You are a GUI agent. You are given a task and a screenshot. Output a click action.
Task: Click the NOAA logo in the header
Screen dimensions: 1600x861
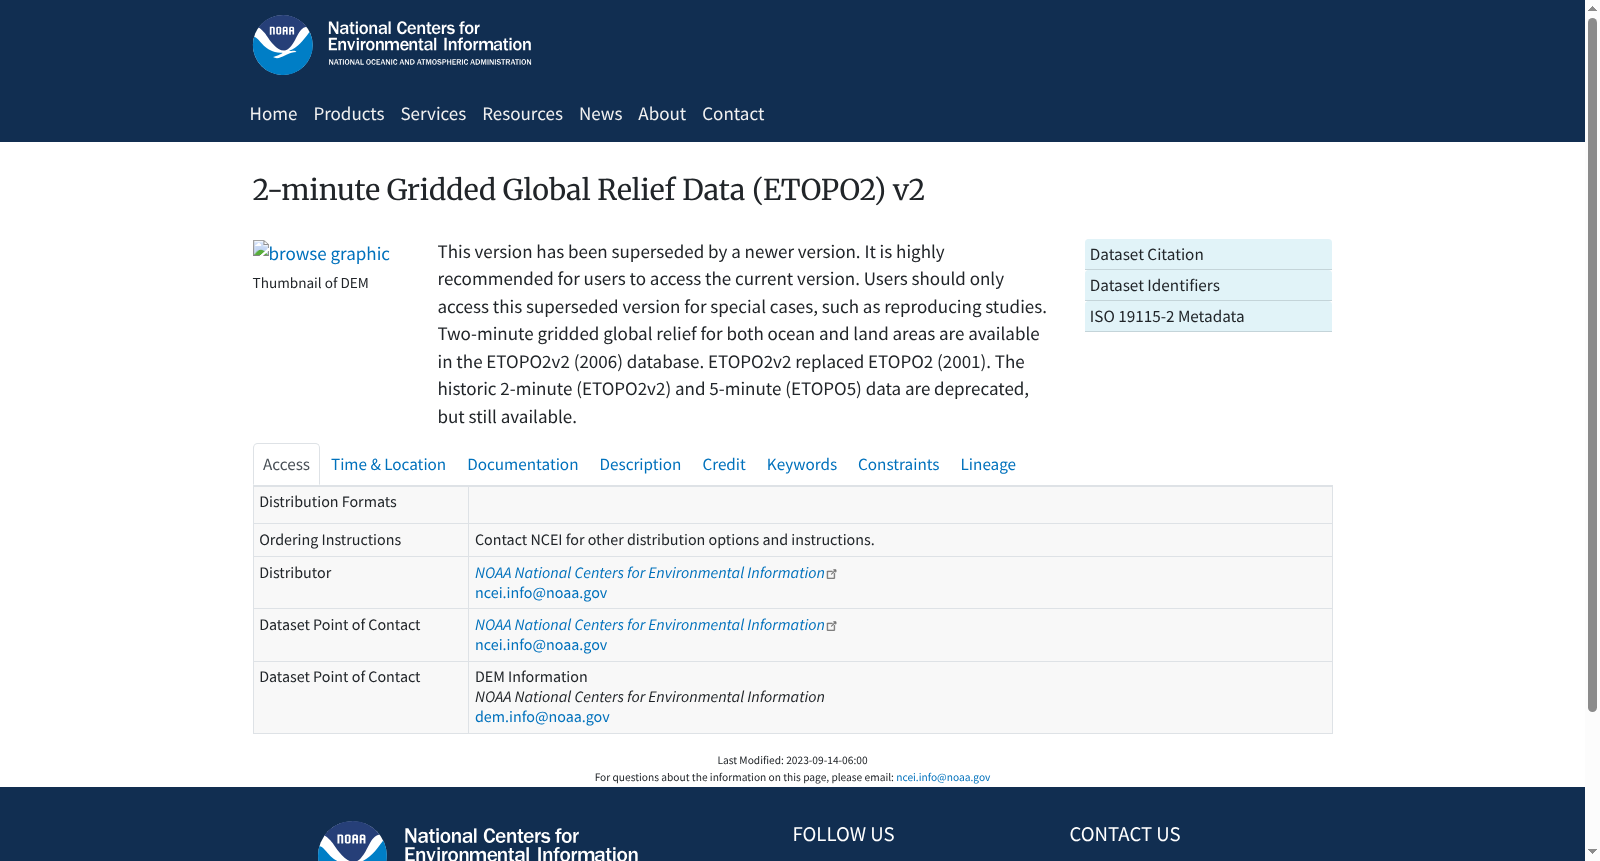[283, 45]
